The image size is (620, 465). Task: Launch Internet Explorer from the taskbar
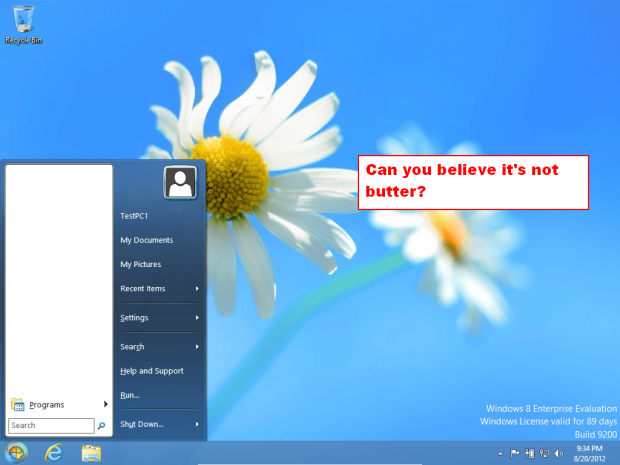[x=54, y=453]
